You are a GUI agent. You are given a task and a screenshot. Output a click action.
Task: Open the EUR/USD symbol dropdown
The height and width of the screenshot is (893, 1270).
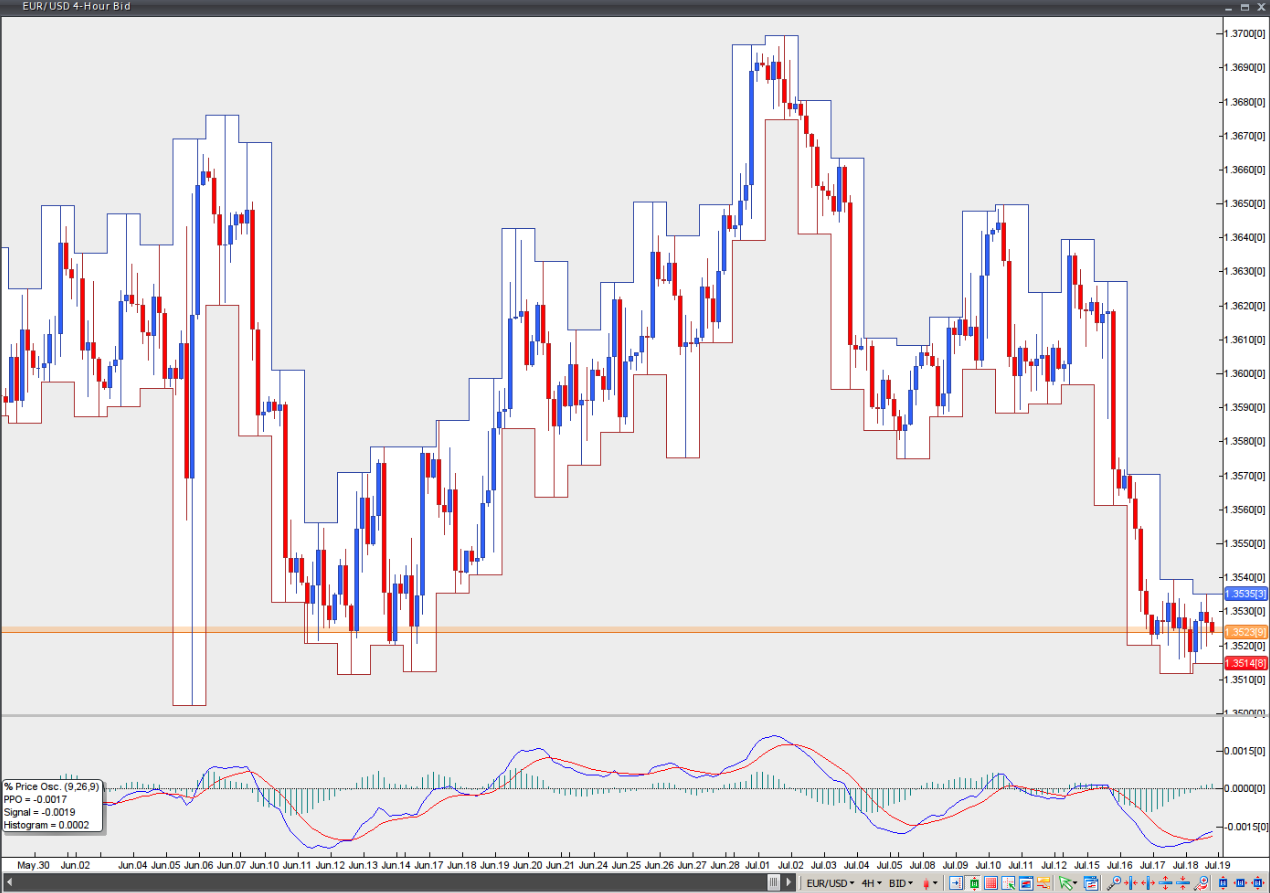[830, 883]
